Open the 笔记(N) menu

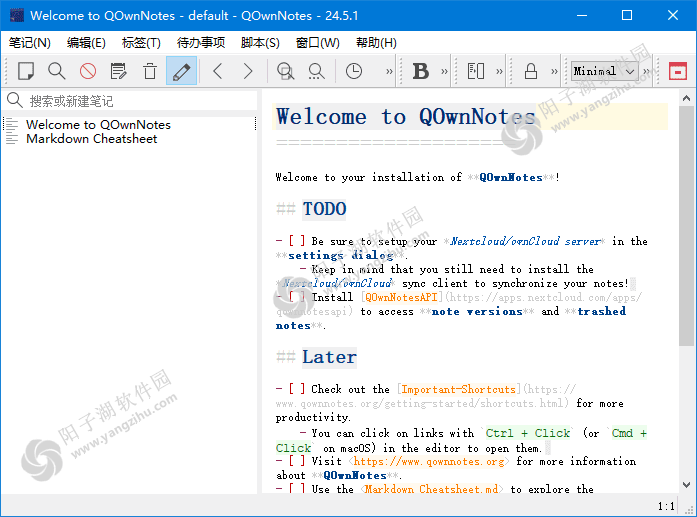[30, 43]
